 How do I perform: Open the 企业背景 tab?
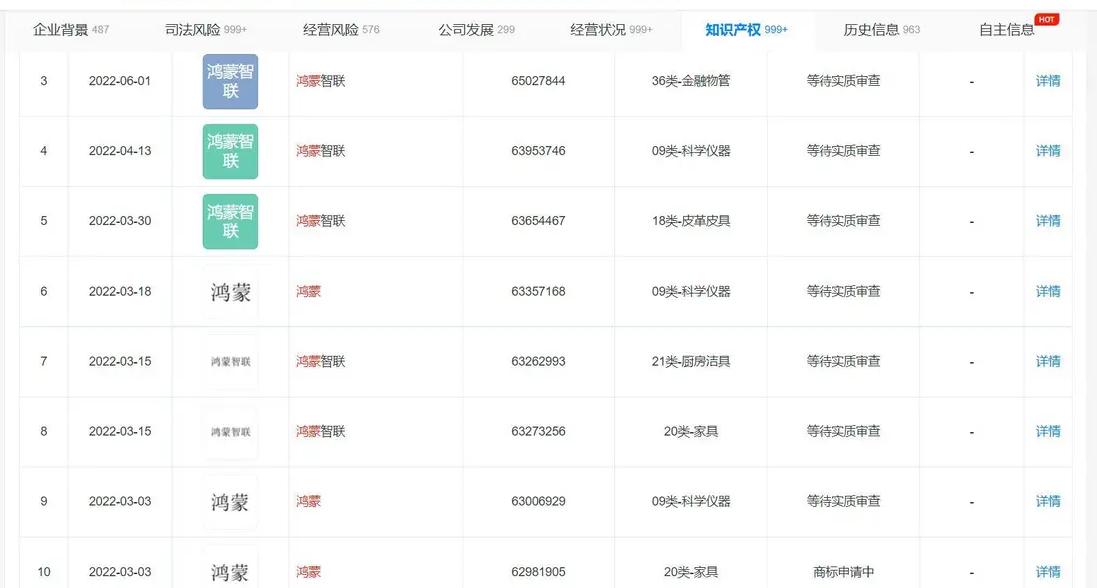[x=71, y=29]
